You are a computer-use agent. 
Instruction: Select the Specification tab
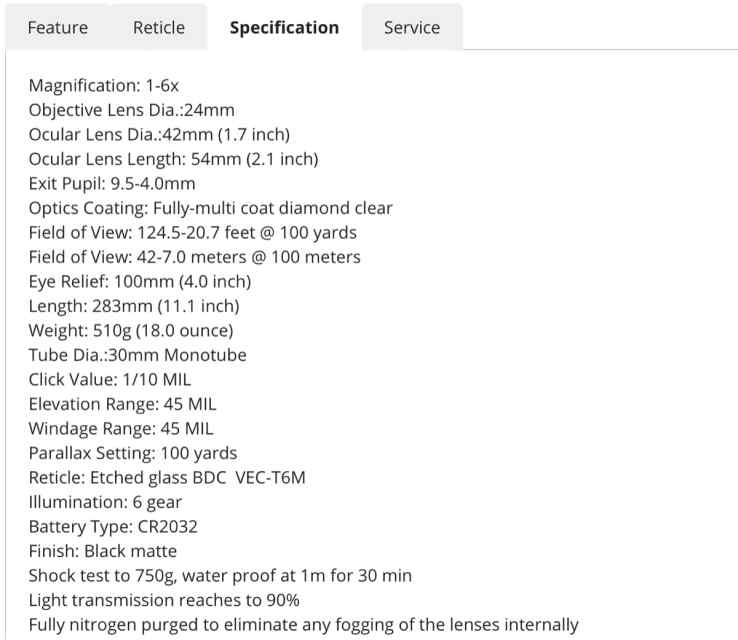pos(284,27)
